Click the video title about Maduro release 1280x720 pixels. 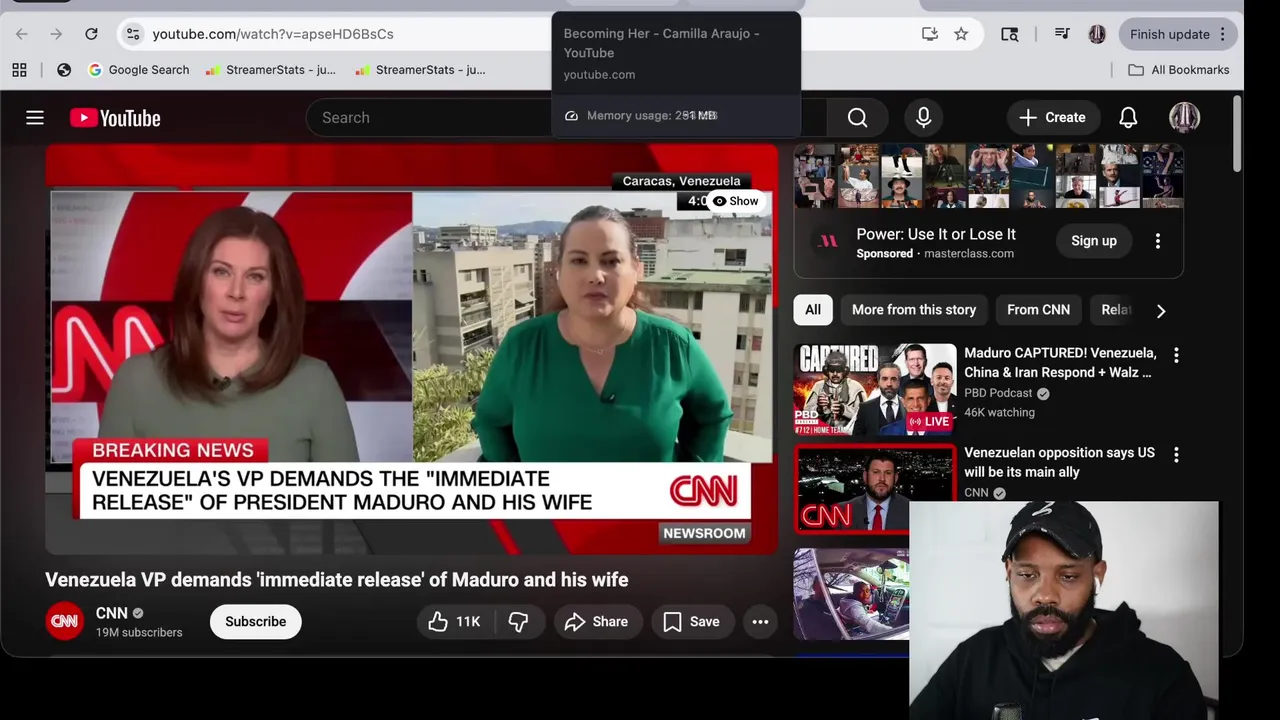(x=337, y=580)
